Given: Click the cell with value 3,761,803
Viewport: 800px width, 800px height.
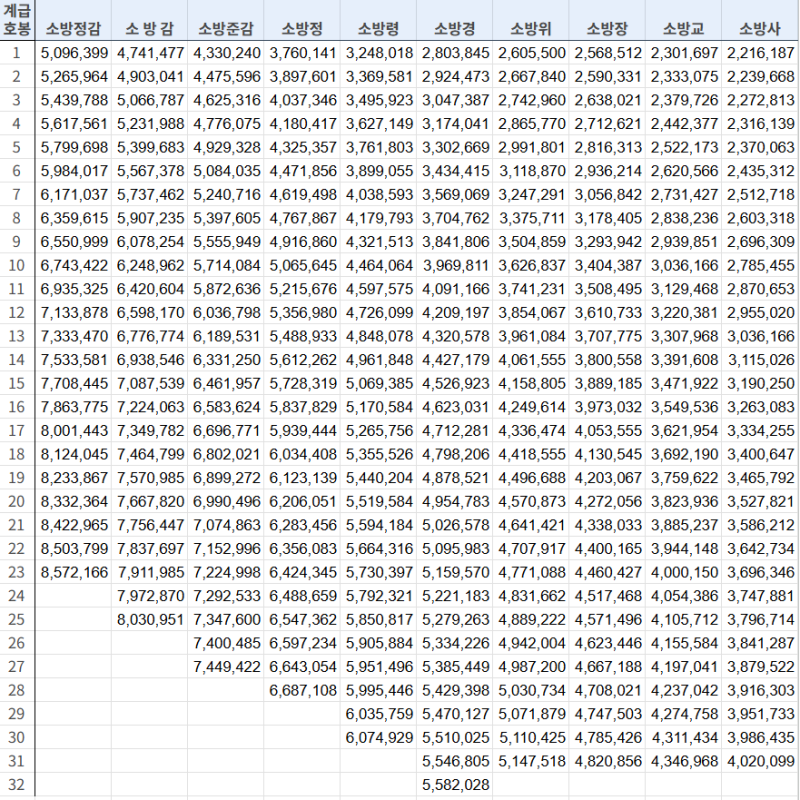Looking at the screenshot, I should coord(378,147).
